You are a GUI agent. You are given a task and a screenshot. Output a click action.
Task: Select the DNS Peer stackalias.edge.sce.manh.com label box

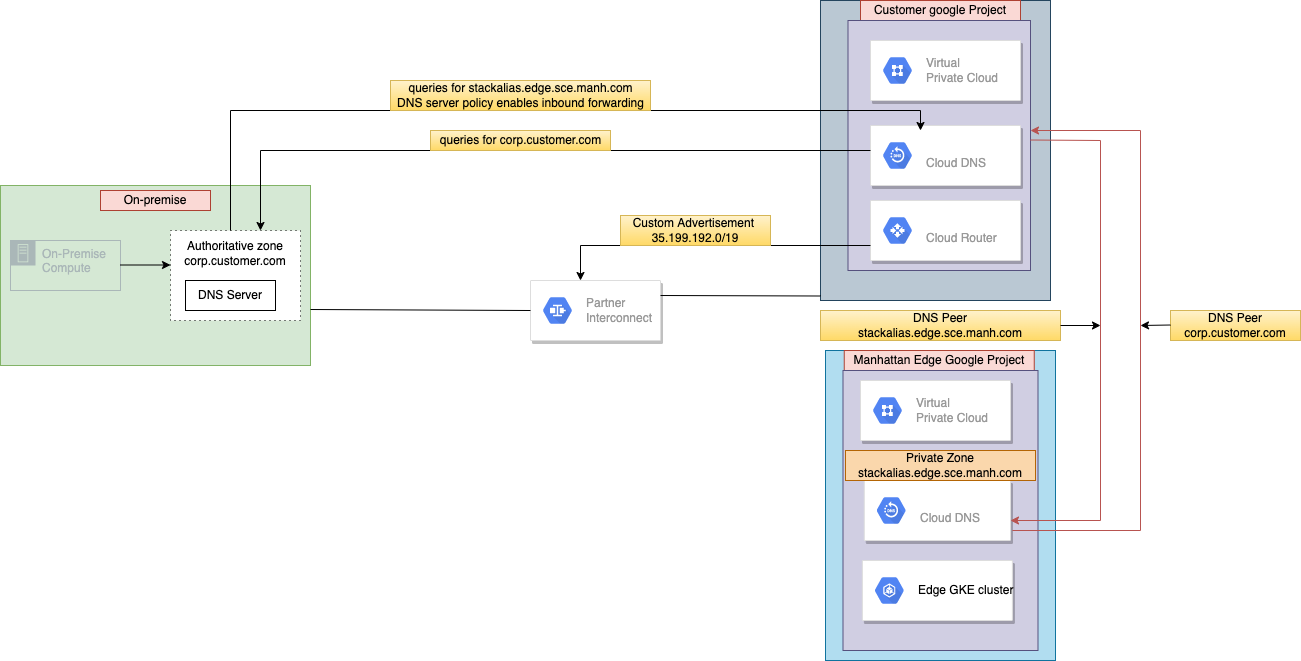coord(940,325)
